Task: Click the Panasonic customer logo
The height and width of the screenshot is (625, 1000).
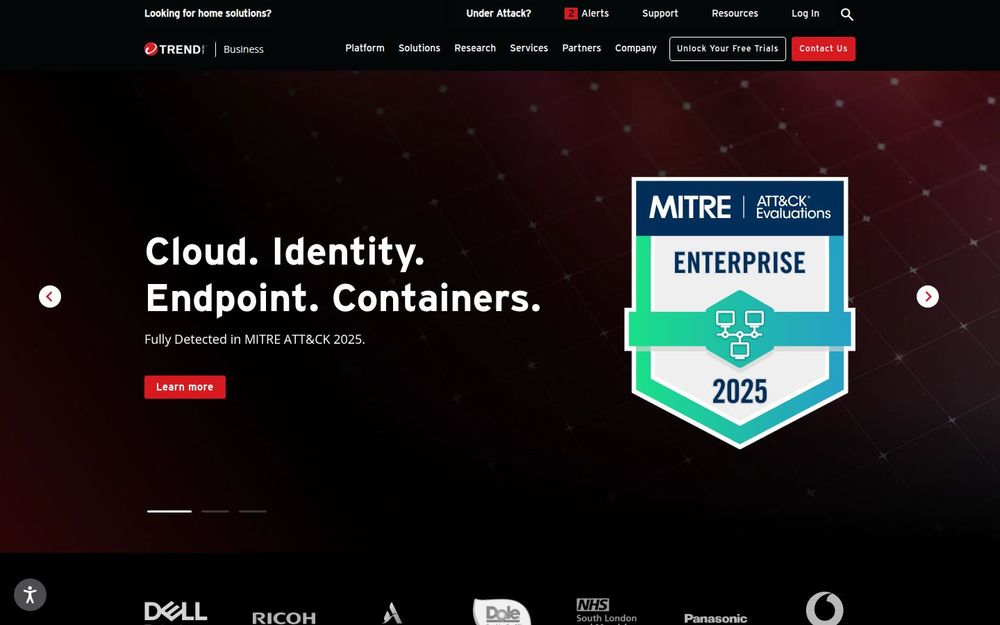Action: pyautogui.click(x=716, y=618)
